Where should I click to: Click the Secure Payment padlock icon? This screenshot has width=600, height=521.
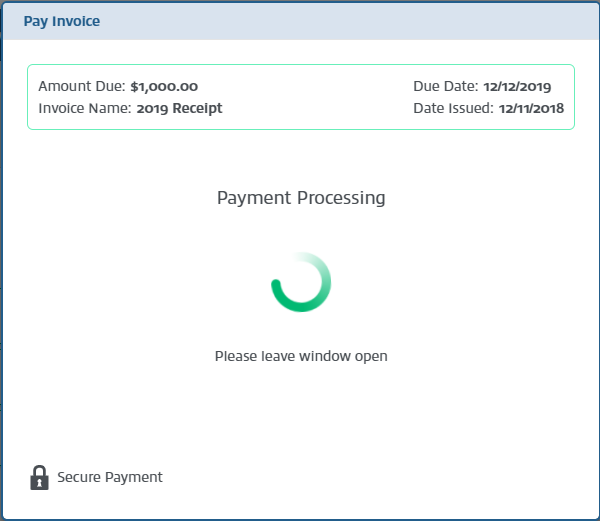pos(39,477)
